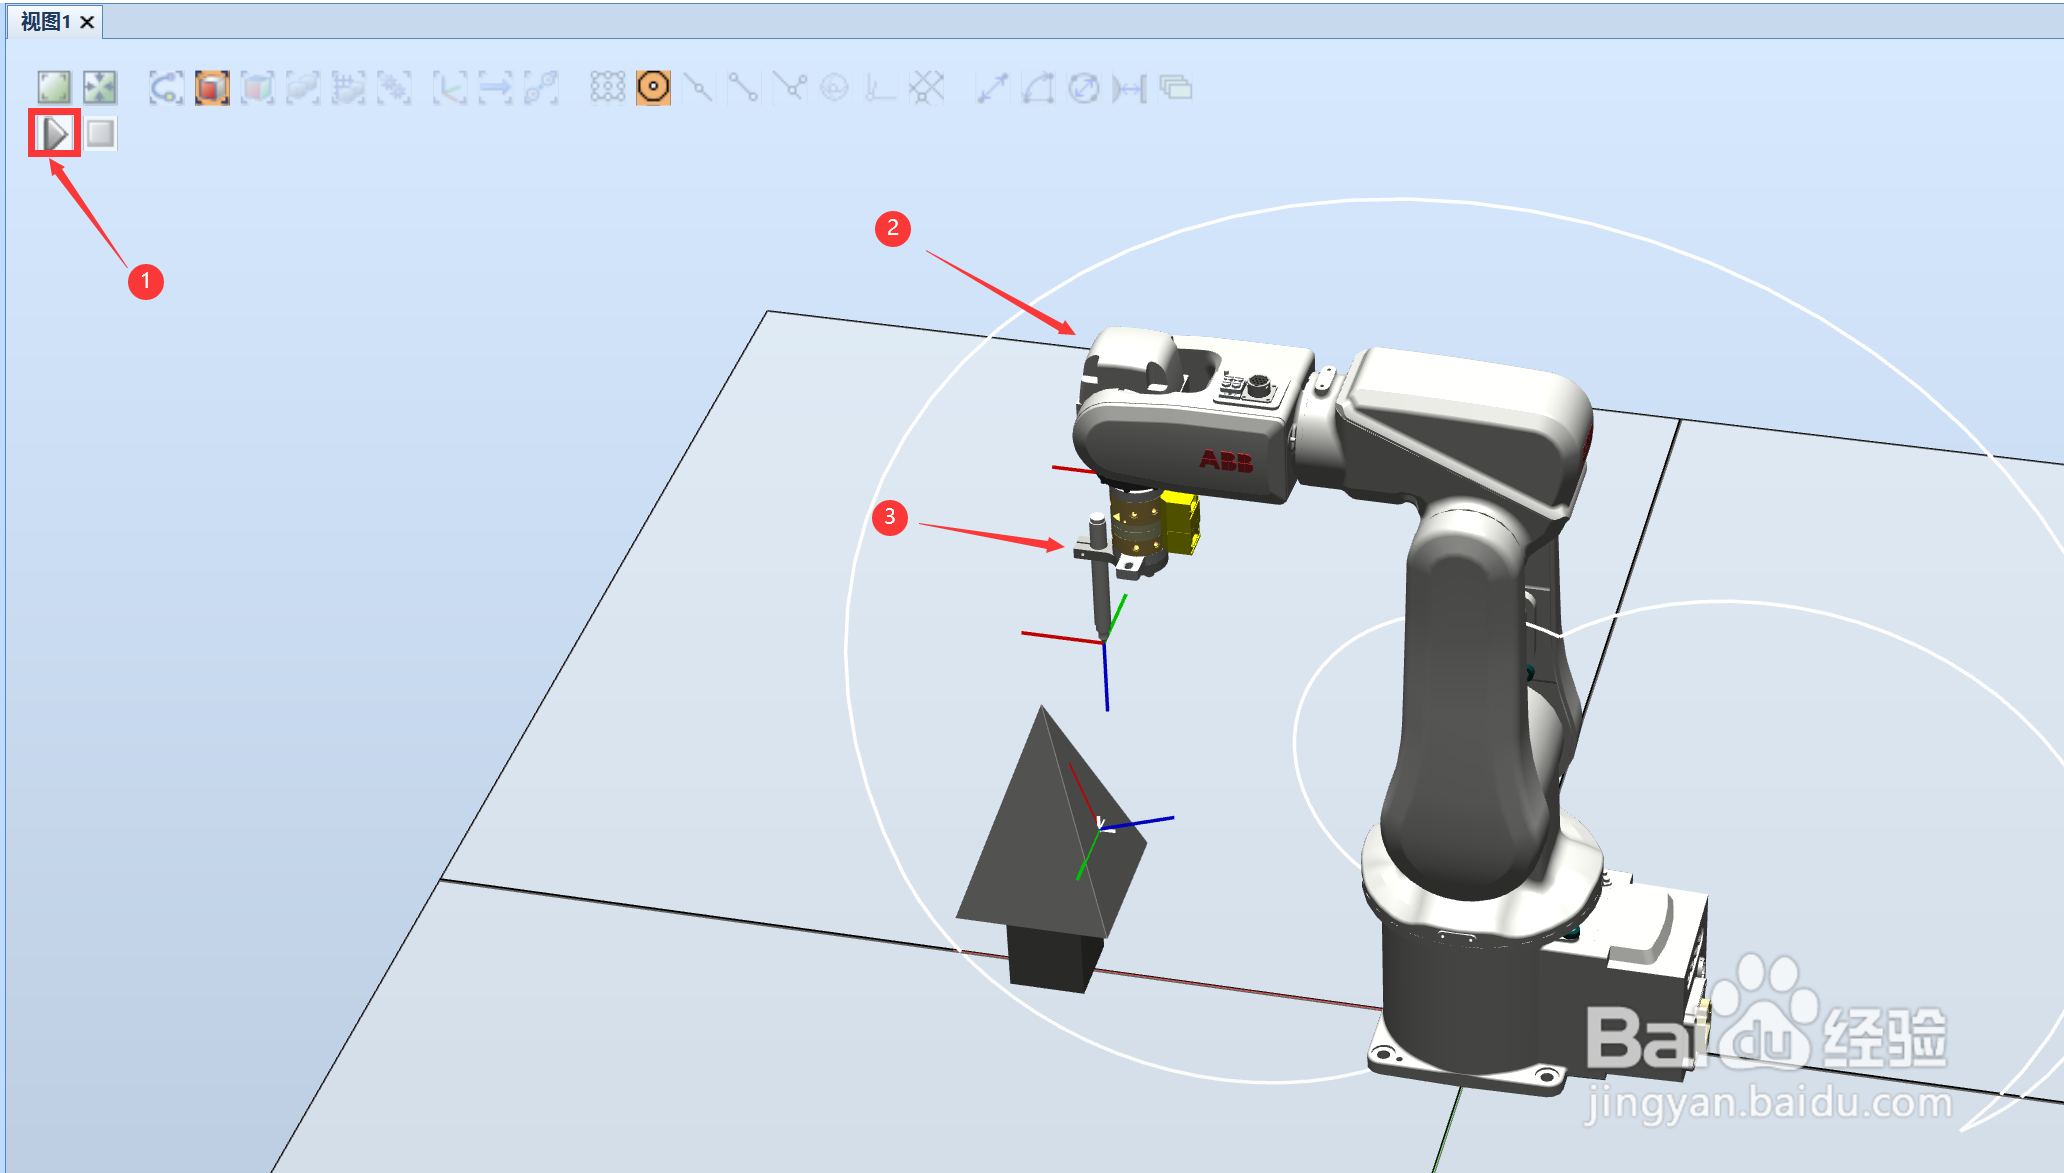The image size is (2064, 1173).
Task: Toggle the highlighted Snap Center icon
Action: tap(653, 88)
